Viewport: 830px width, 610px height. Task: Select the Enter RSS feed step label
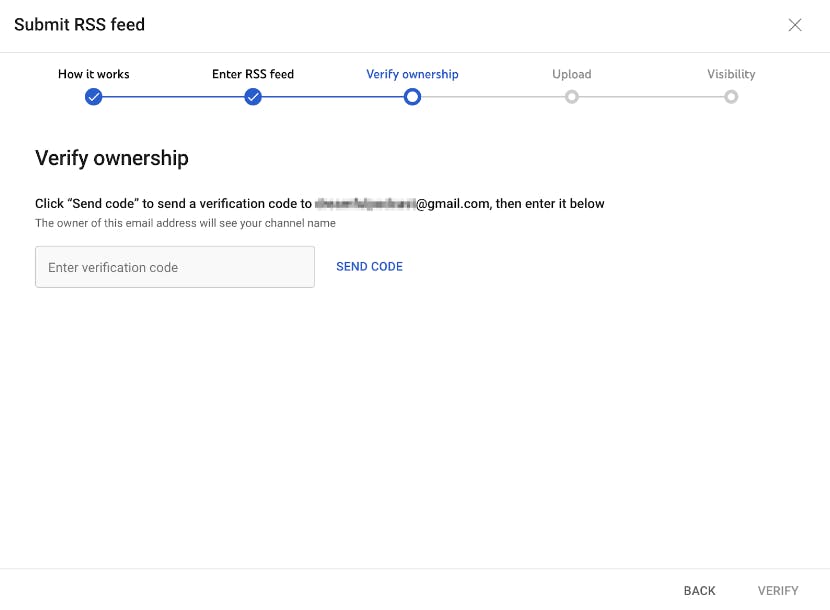click(252, 74)
